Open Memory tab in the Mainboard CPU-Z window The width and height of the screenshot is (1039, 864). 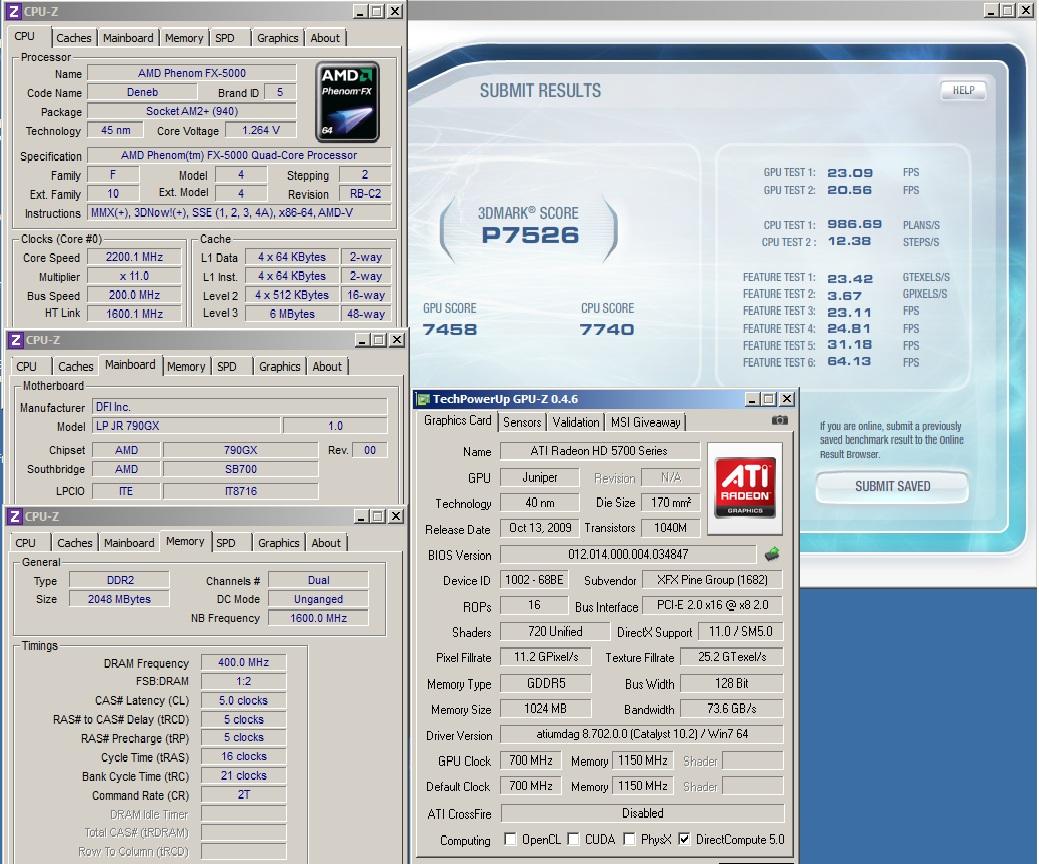pyautogui.click(x=186, y=366)
